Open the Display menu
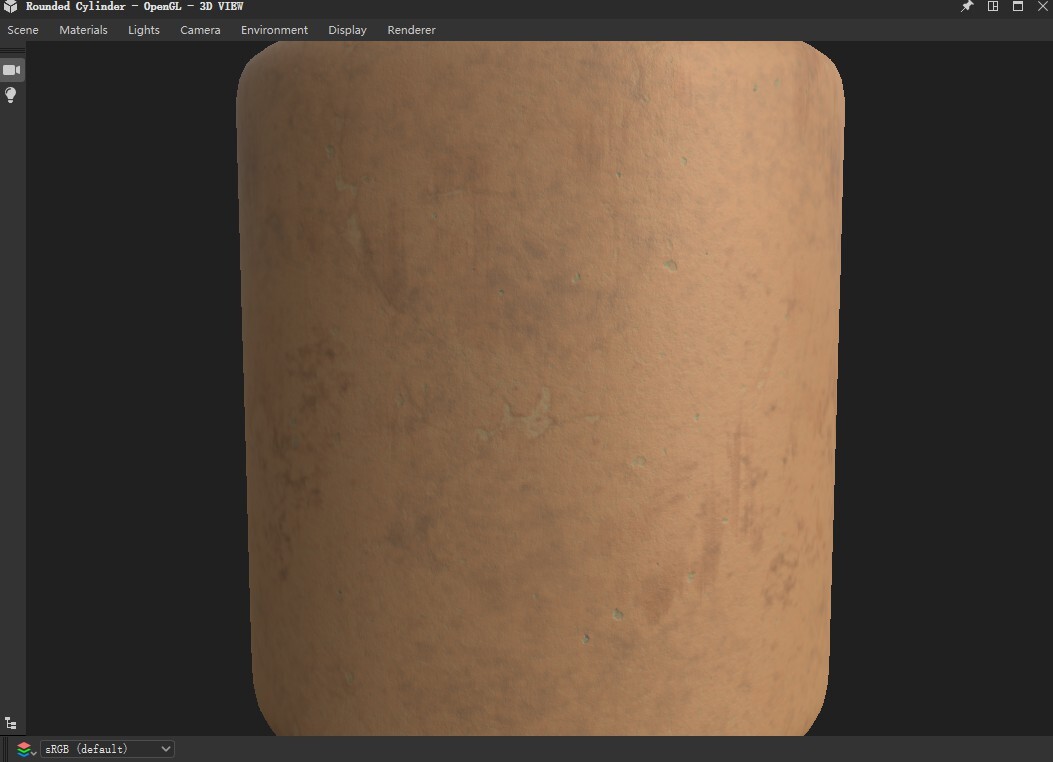Image resolution: width=1053 pixels, height=762 pixels. point(347,30)
